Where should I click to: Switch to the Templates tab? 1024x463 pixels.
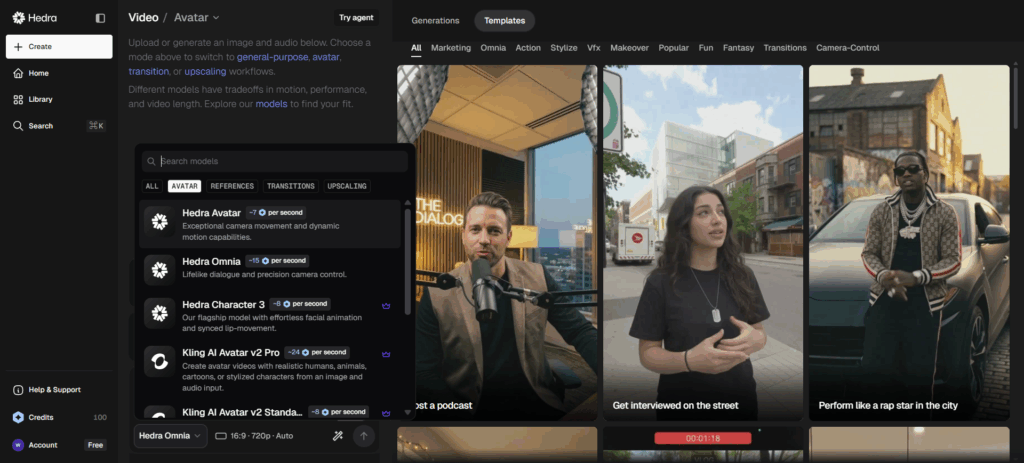tap(504, 21)
